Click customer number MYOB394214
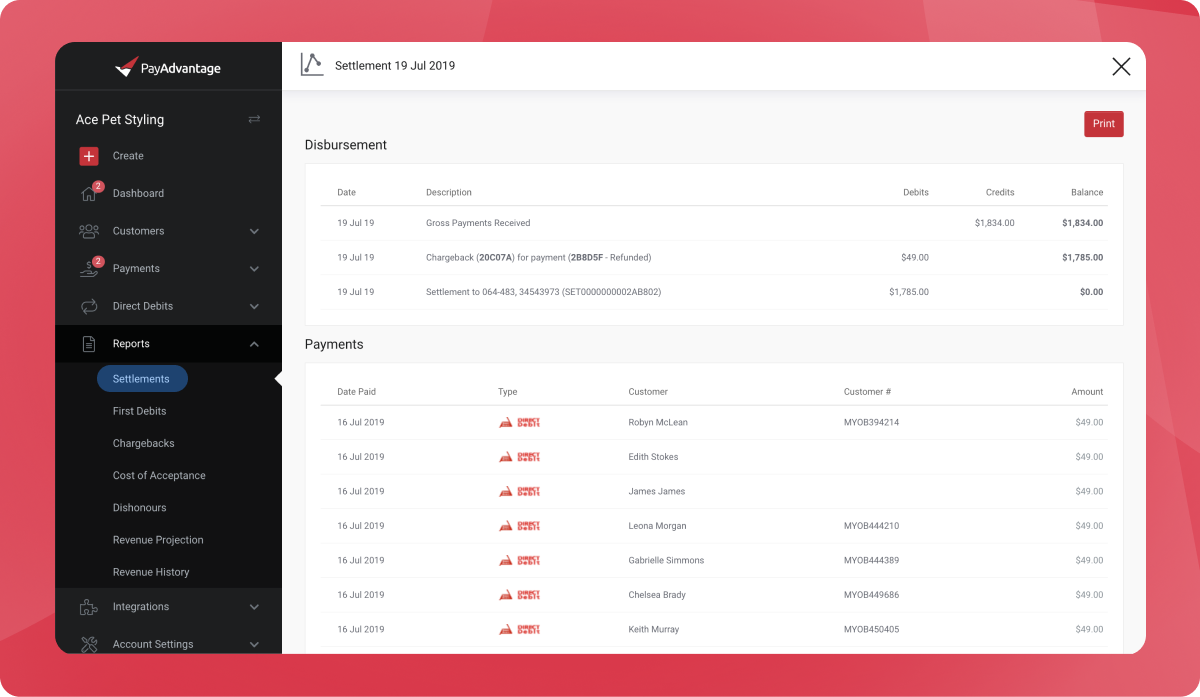The image size is (1200, 697). tap(871, 422)
